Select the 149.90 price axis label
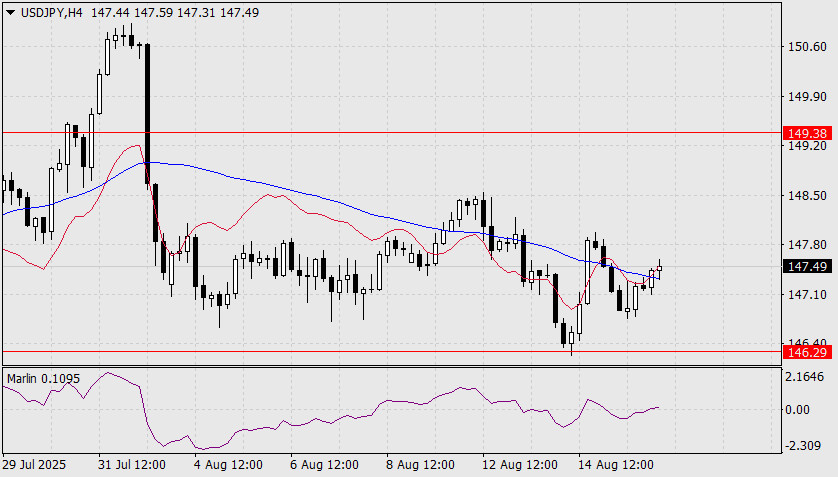Screen dimensions: 838x477 pyautogui.click(x=807, y=97)
